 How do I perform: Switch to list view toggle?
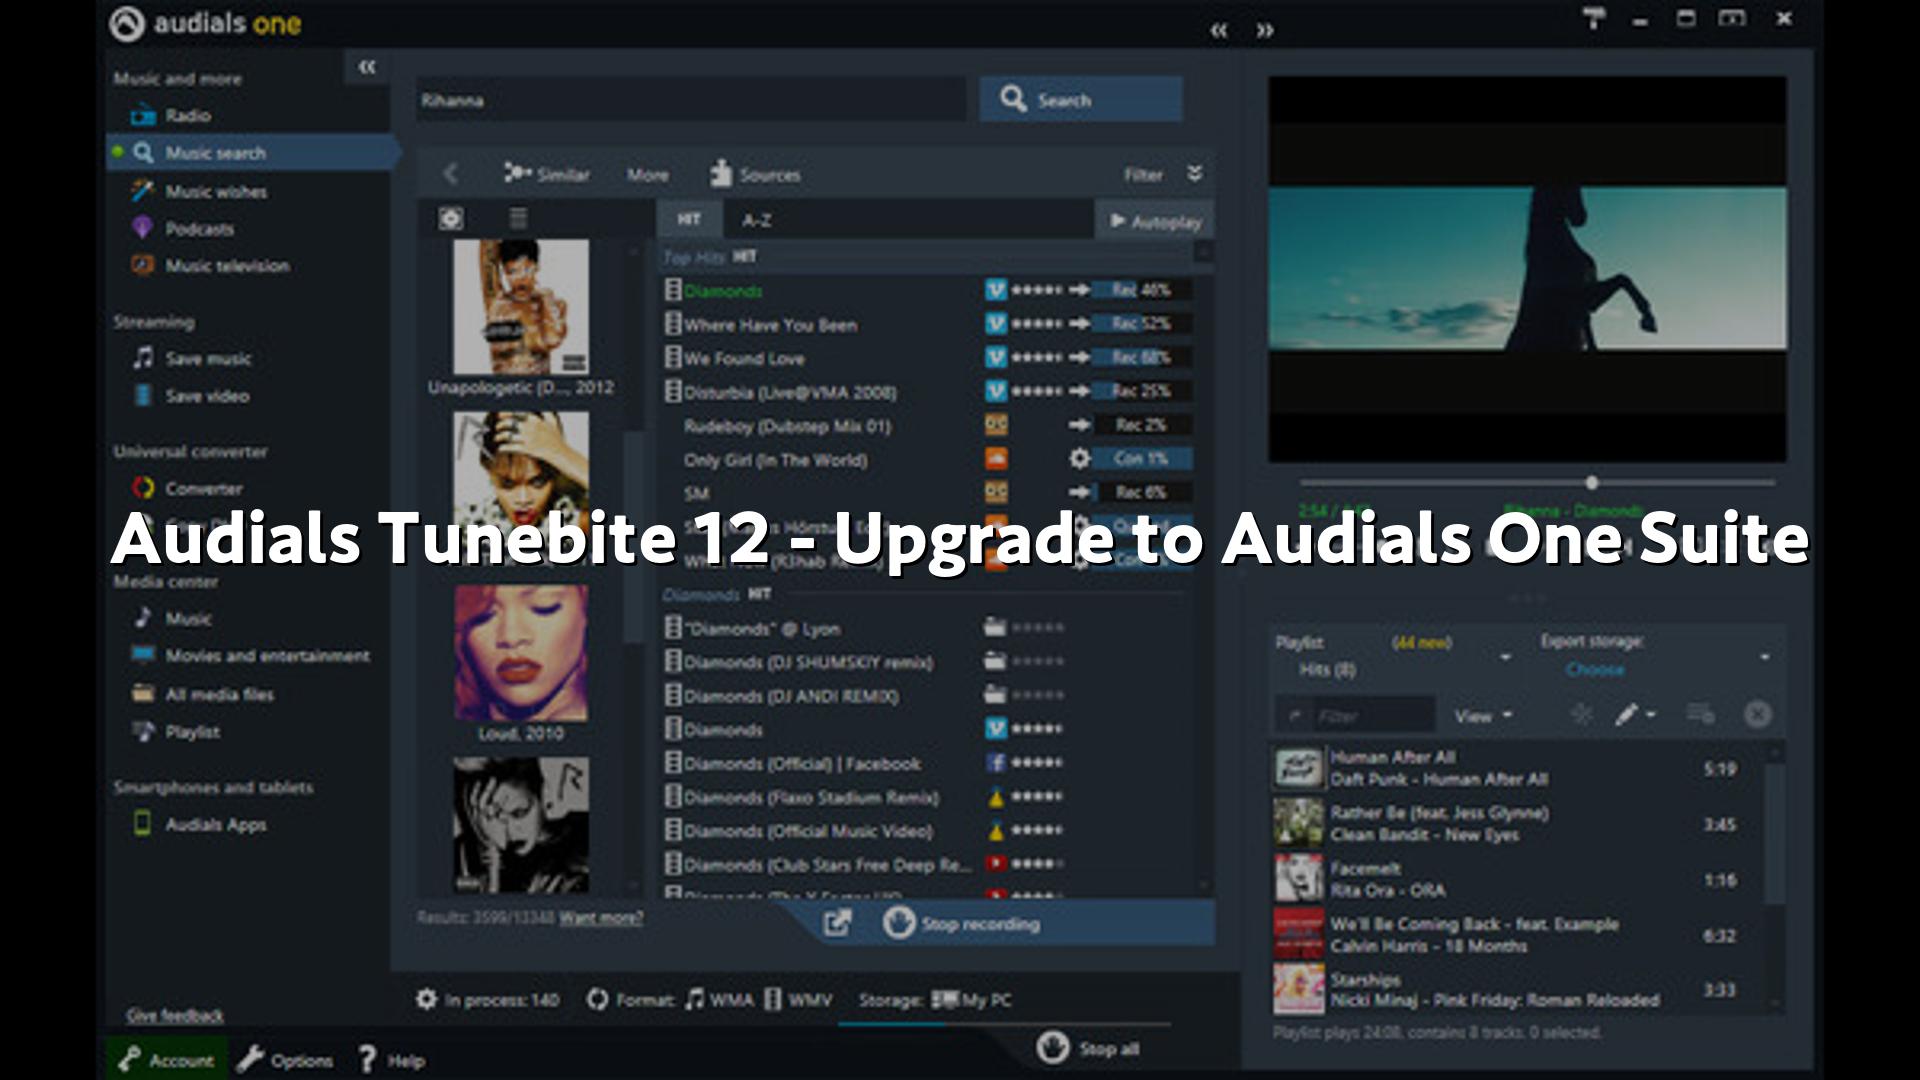[518, 219]
